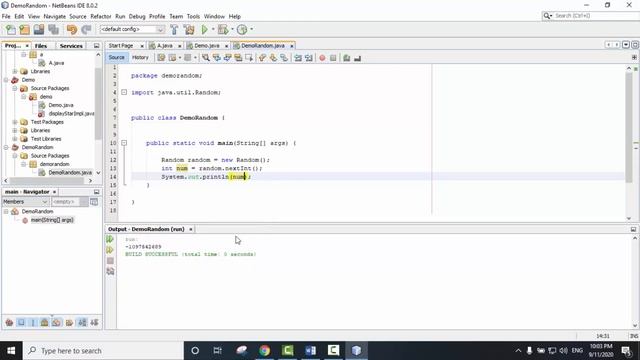Image resolution: width=640 pixels, height=360 pixels.
Task: Click the NetBeans cube icon on taskbar
Action: [356, 351]
